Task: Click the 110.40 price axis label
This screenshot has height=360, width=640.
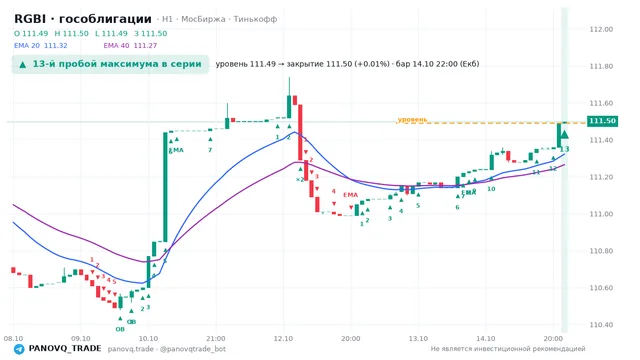Action: coord(601,325)
